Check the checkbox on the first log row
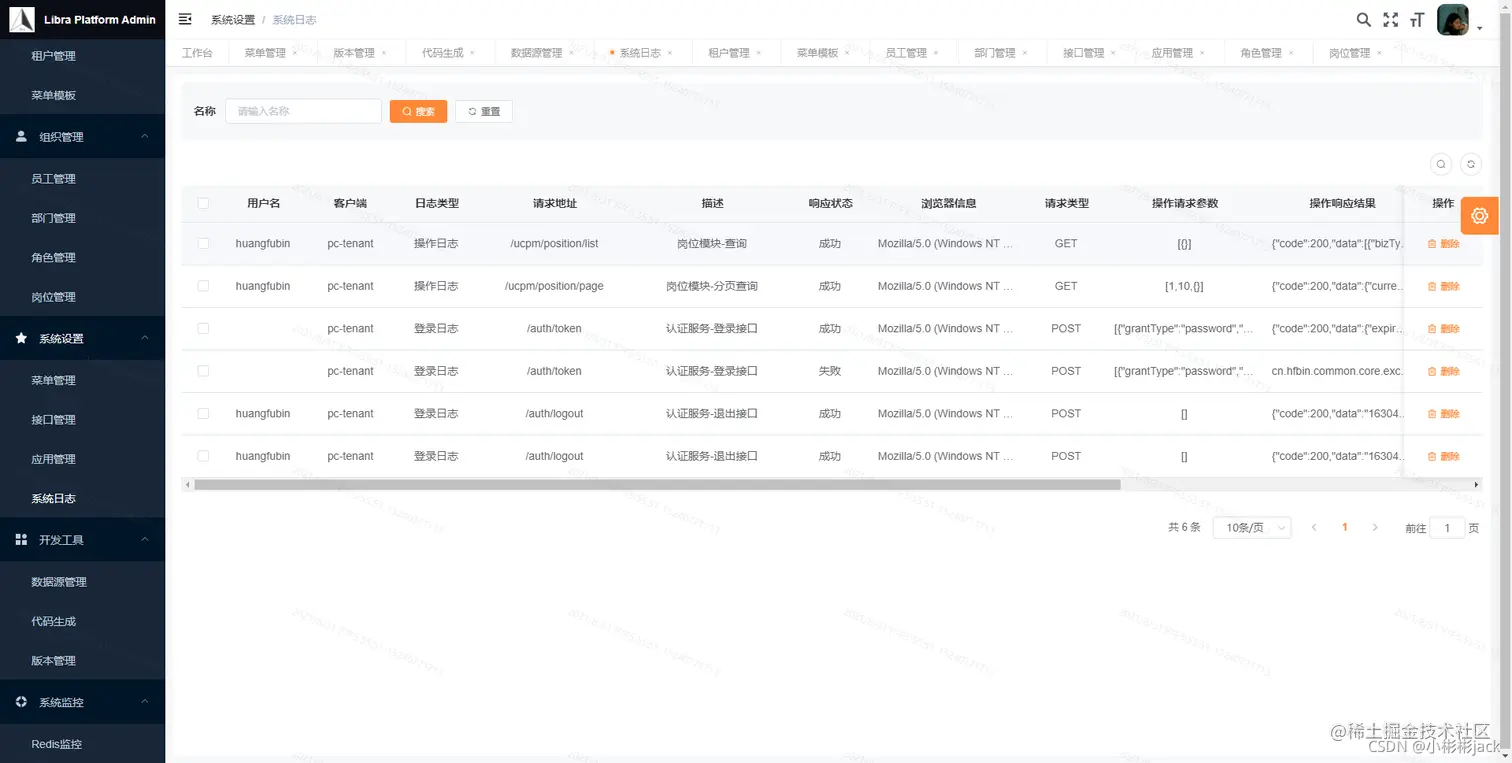The width and height of the screenshot is (1512, 763). (x=203, y=243)
